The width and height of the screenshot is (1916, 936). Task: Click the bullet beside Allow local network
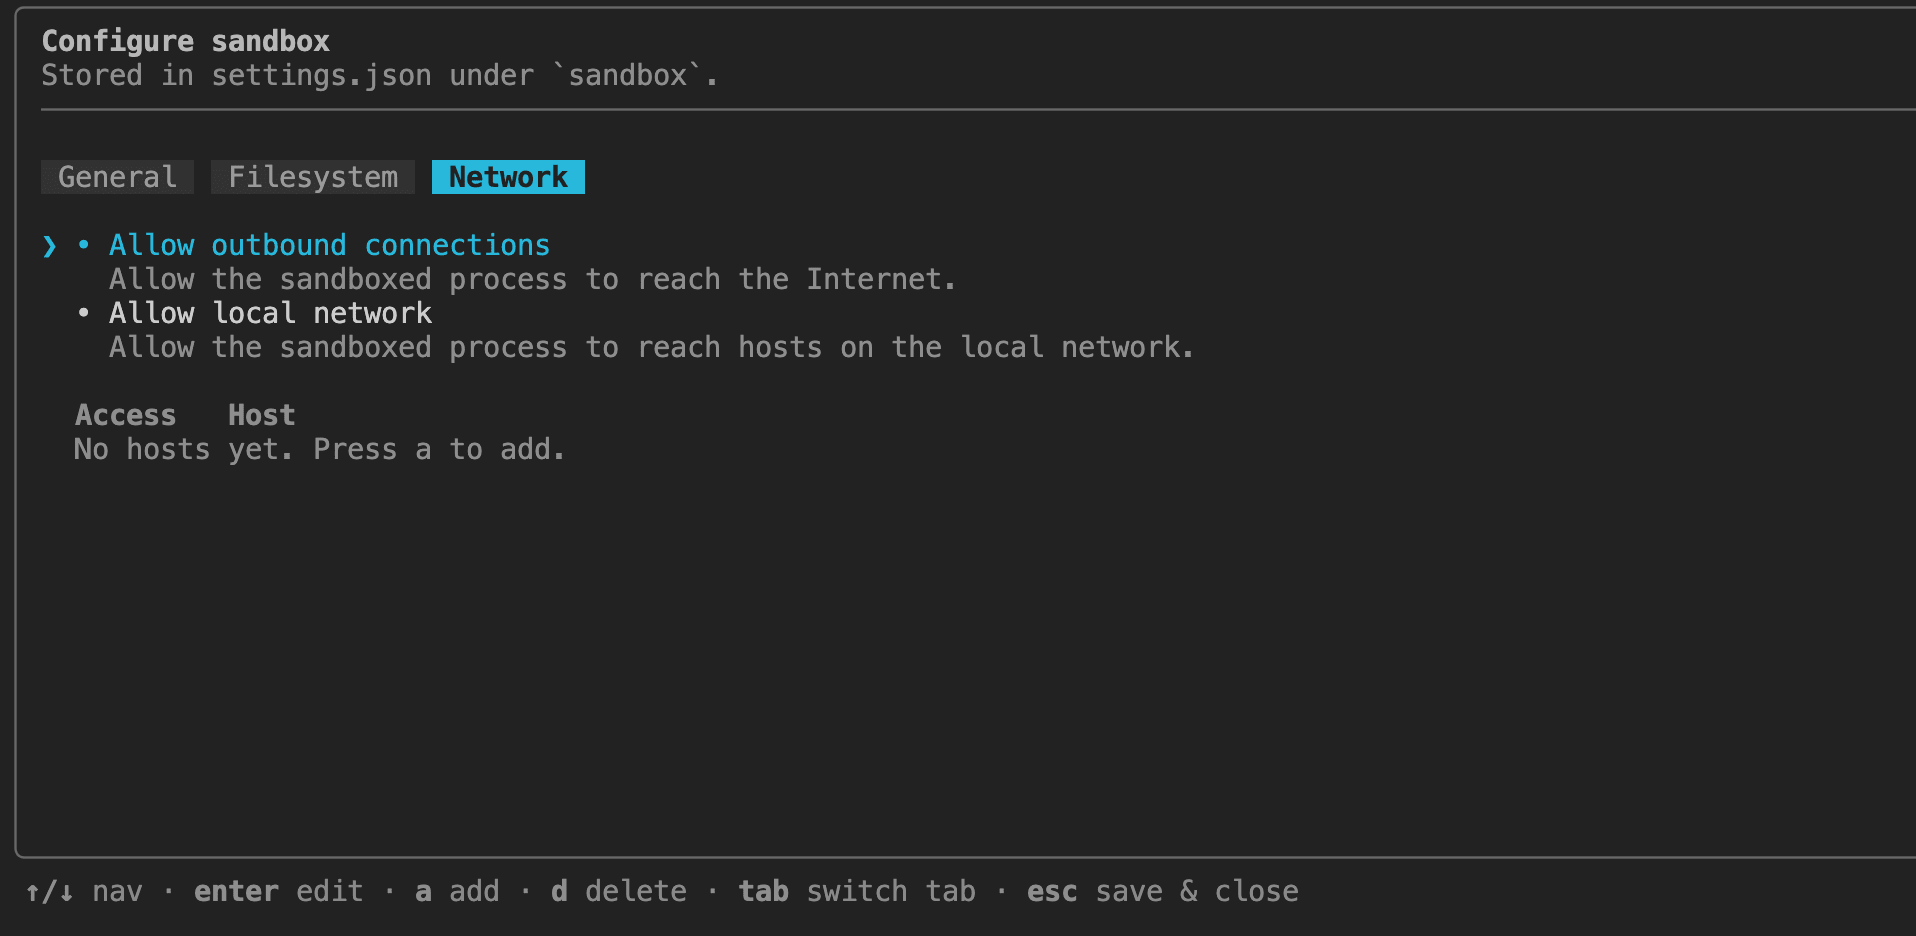pos(84,313)
